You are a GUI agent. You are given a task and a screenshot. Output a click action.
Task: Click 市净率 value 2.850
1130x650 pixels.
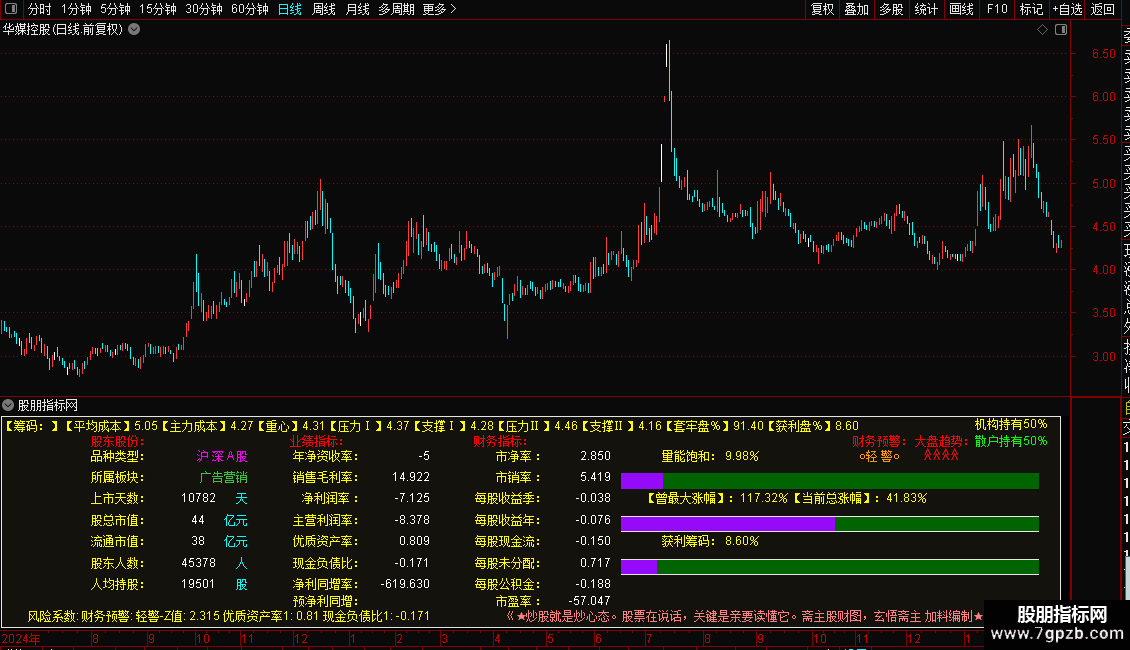(595, 456)
